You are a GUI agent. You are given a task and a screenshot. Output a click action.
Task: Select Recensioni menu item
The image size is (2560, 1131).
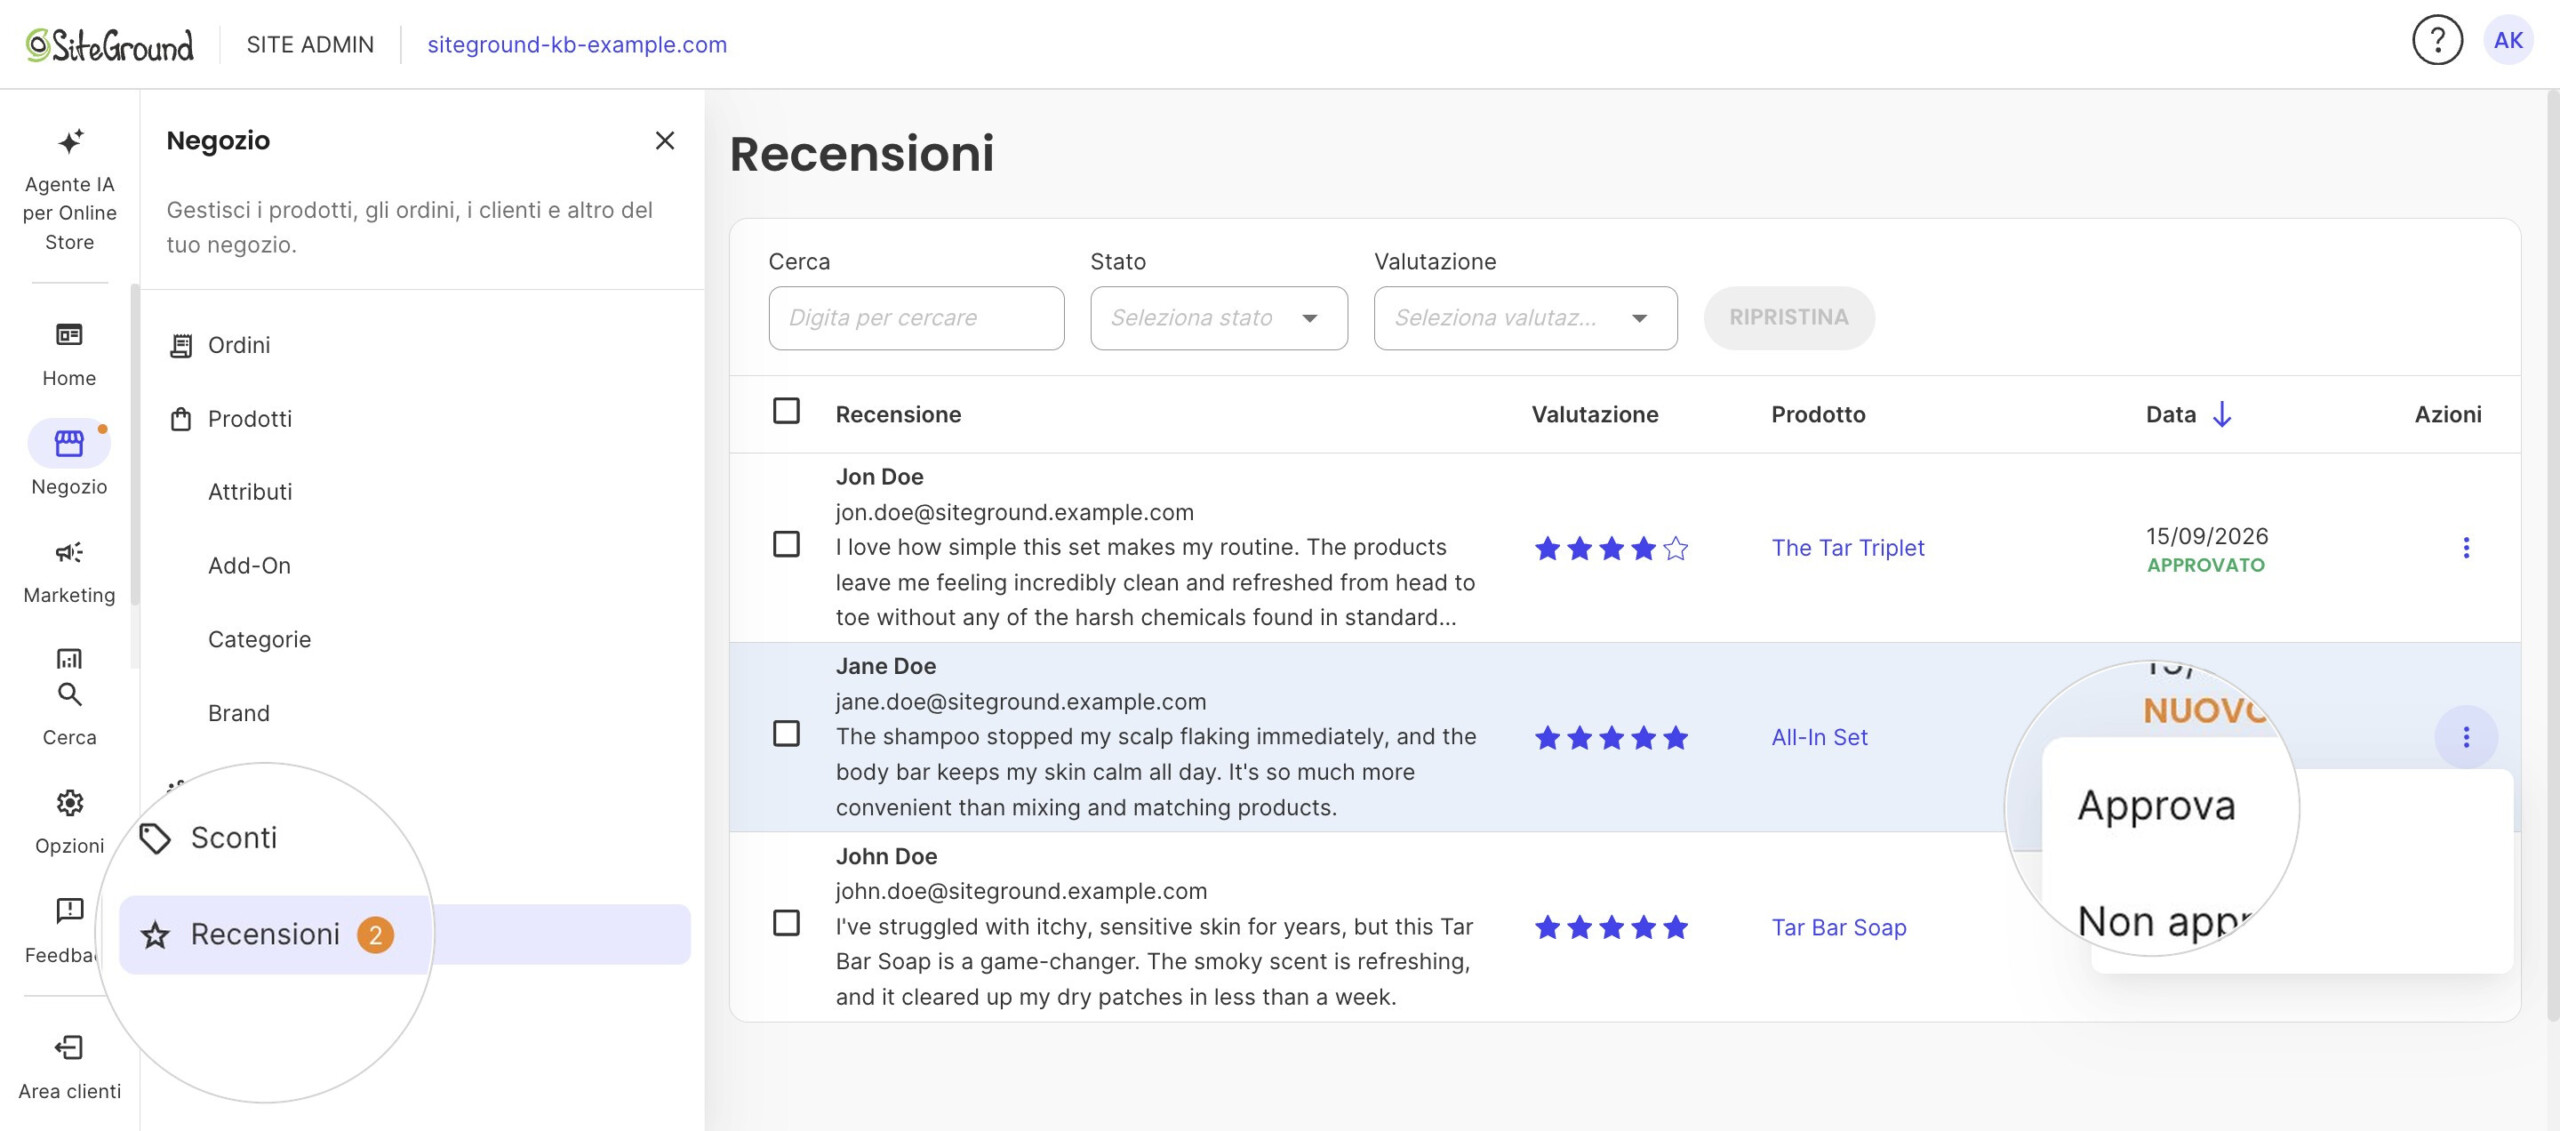tap(404, 935)
